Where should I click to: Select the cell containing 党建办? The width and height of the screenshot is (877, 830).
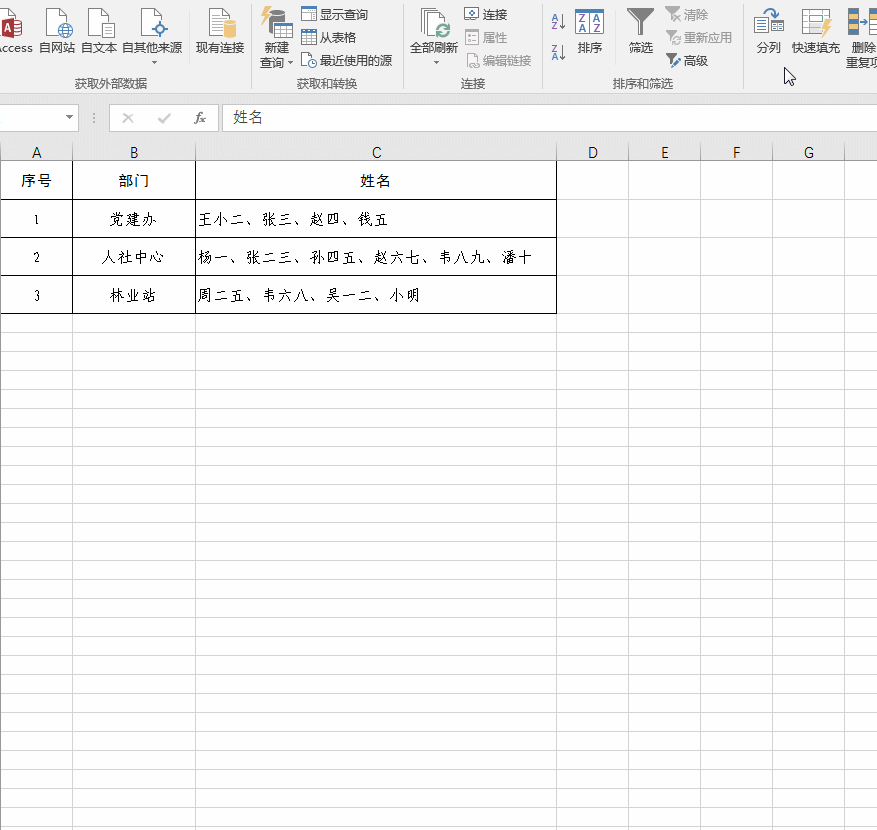click(x=134, y=219)
